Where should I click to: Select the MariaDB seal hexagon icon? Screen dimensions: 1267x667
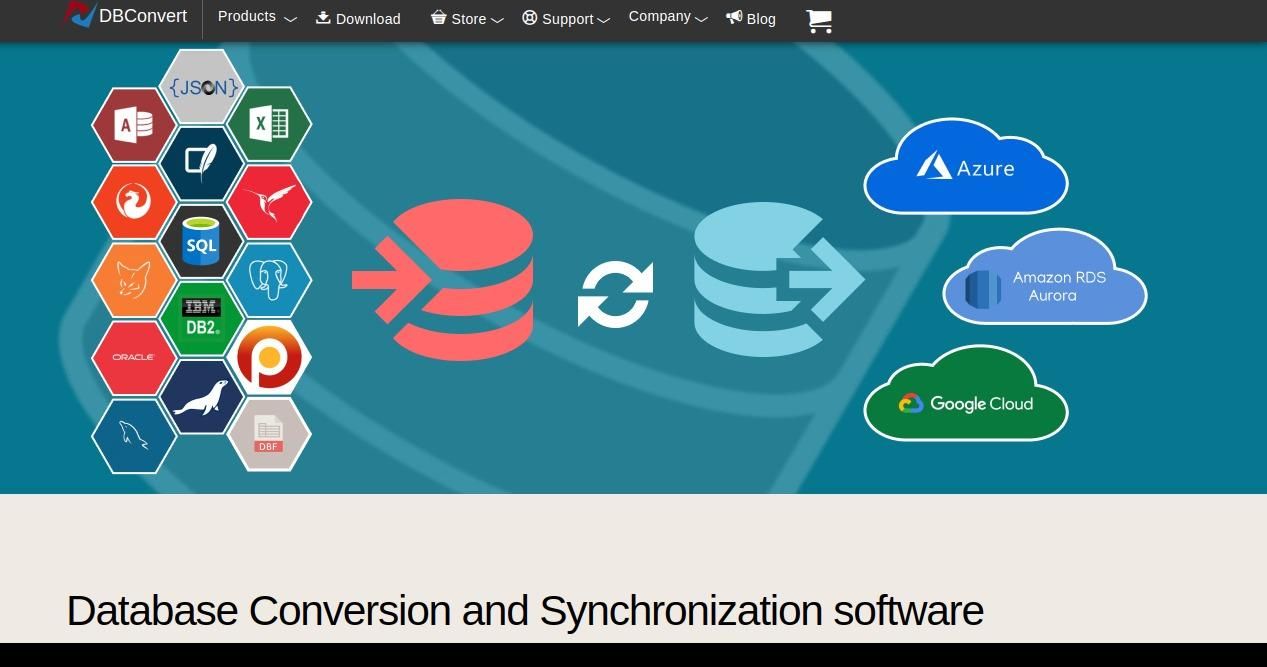pos(202,397)
